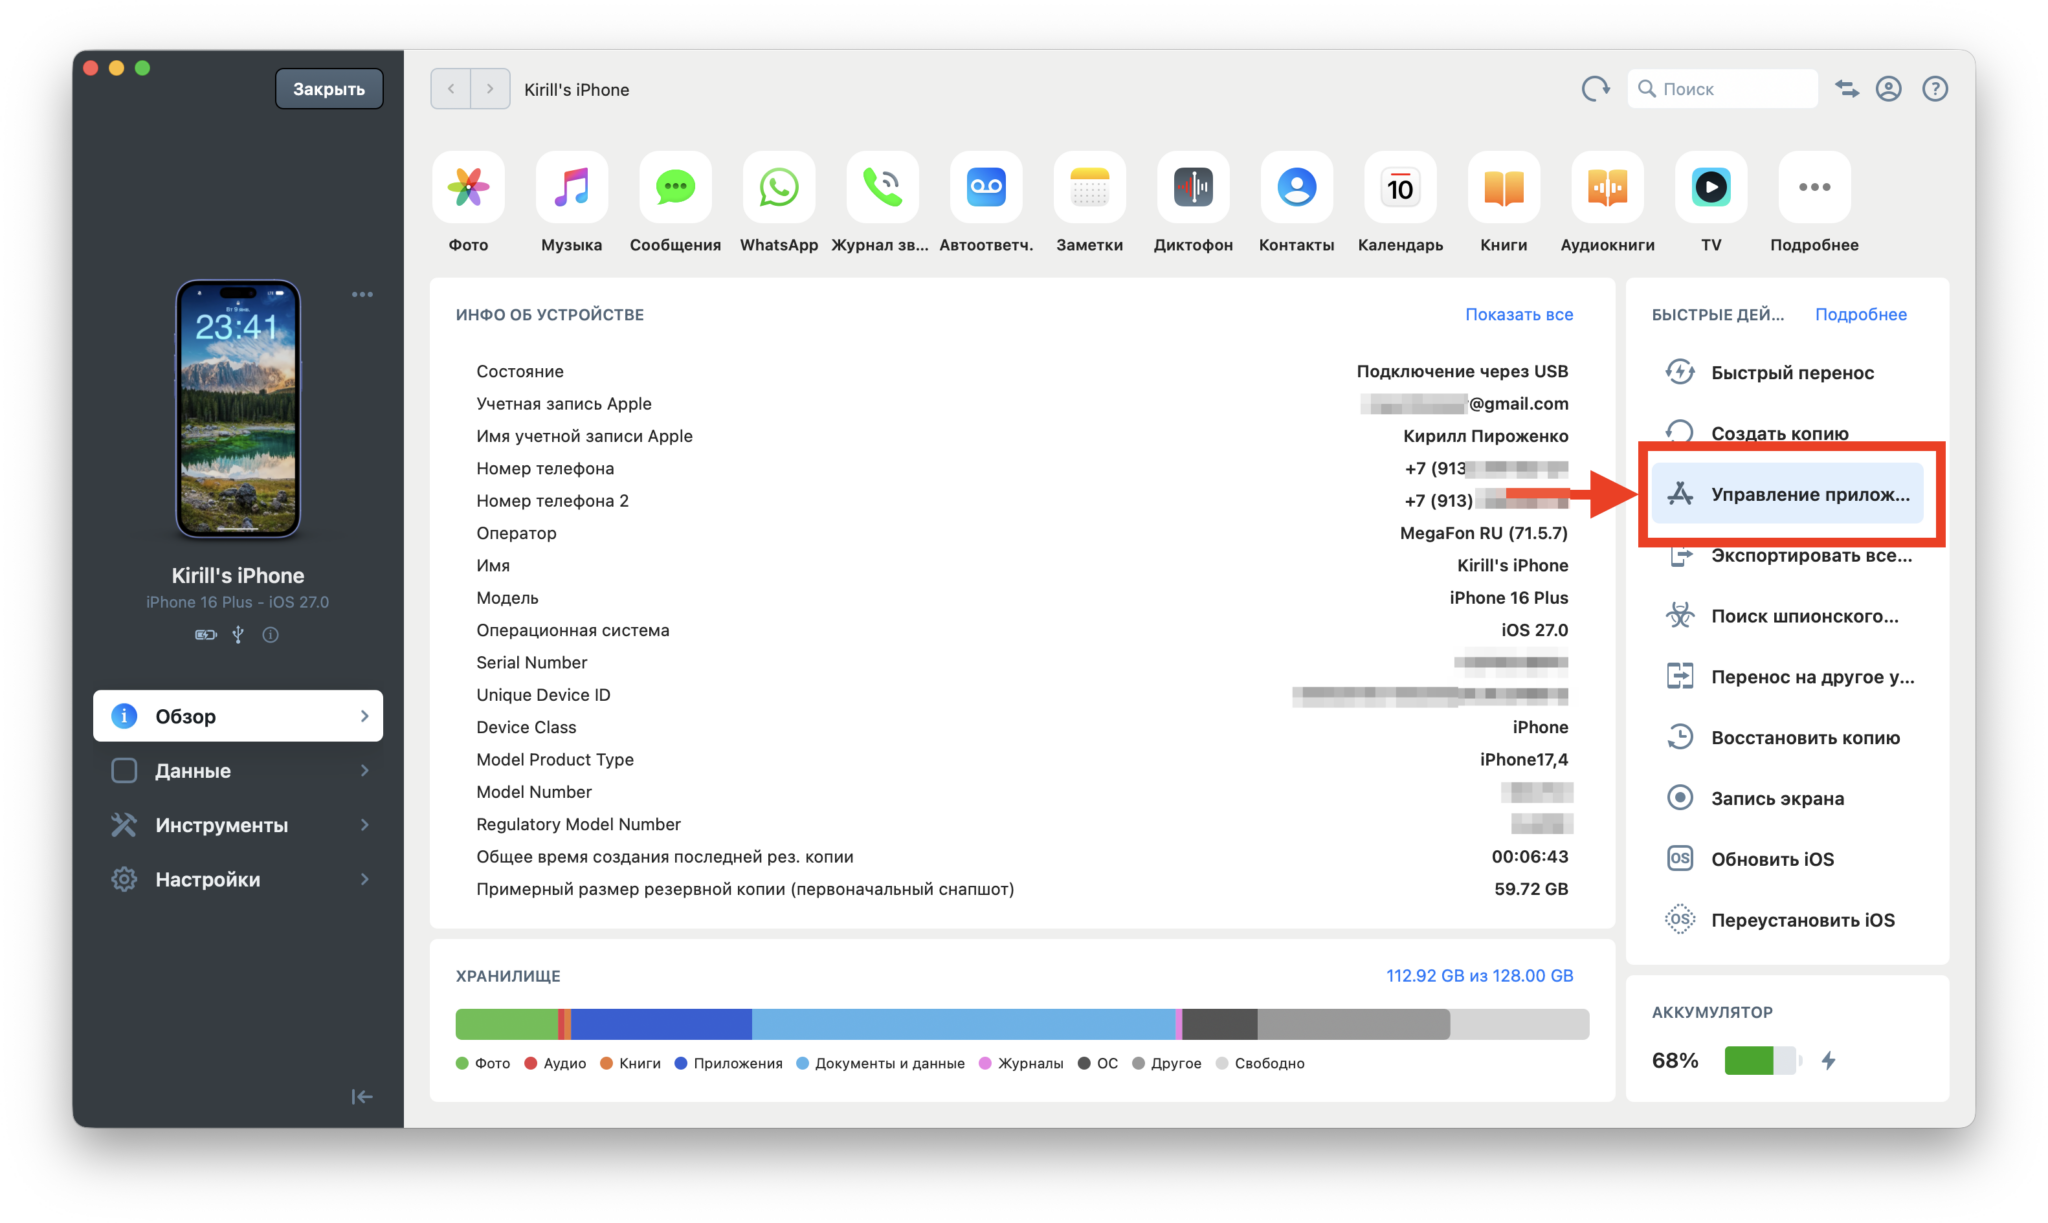Click the spyware scan (Поиск шпионского) icon
Viewport: 2048px width, 1223px height.
(x=1680, y=615)
